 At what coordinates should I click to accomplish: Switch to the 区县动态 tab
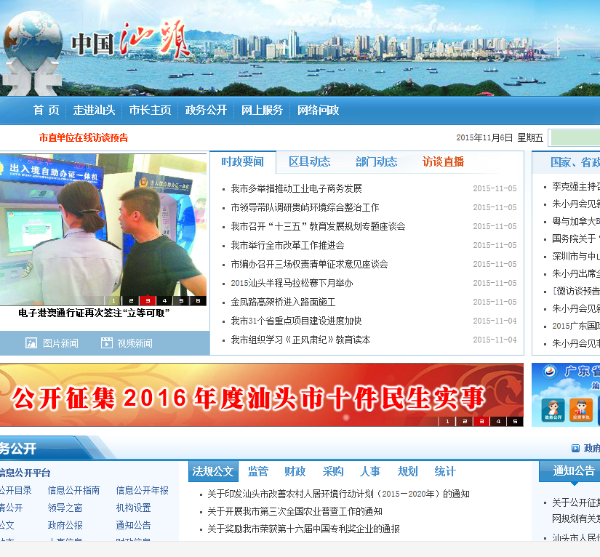click(310, 162)
